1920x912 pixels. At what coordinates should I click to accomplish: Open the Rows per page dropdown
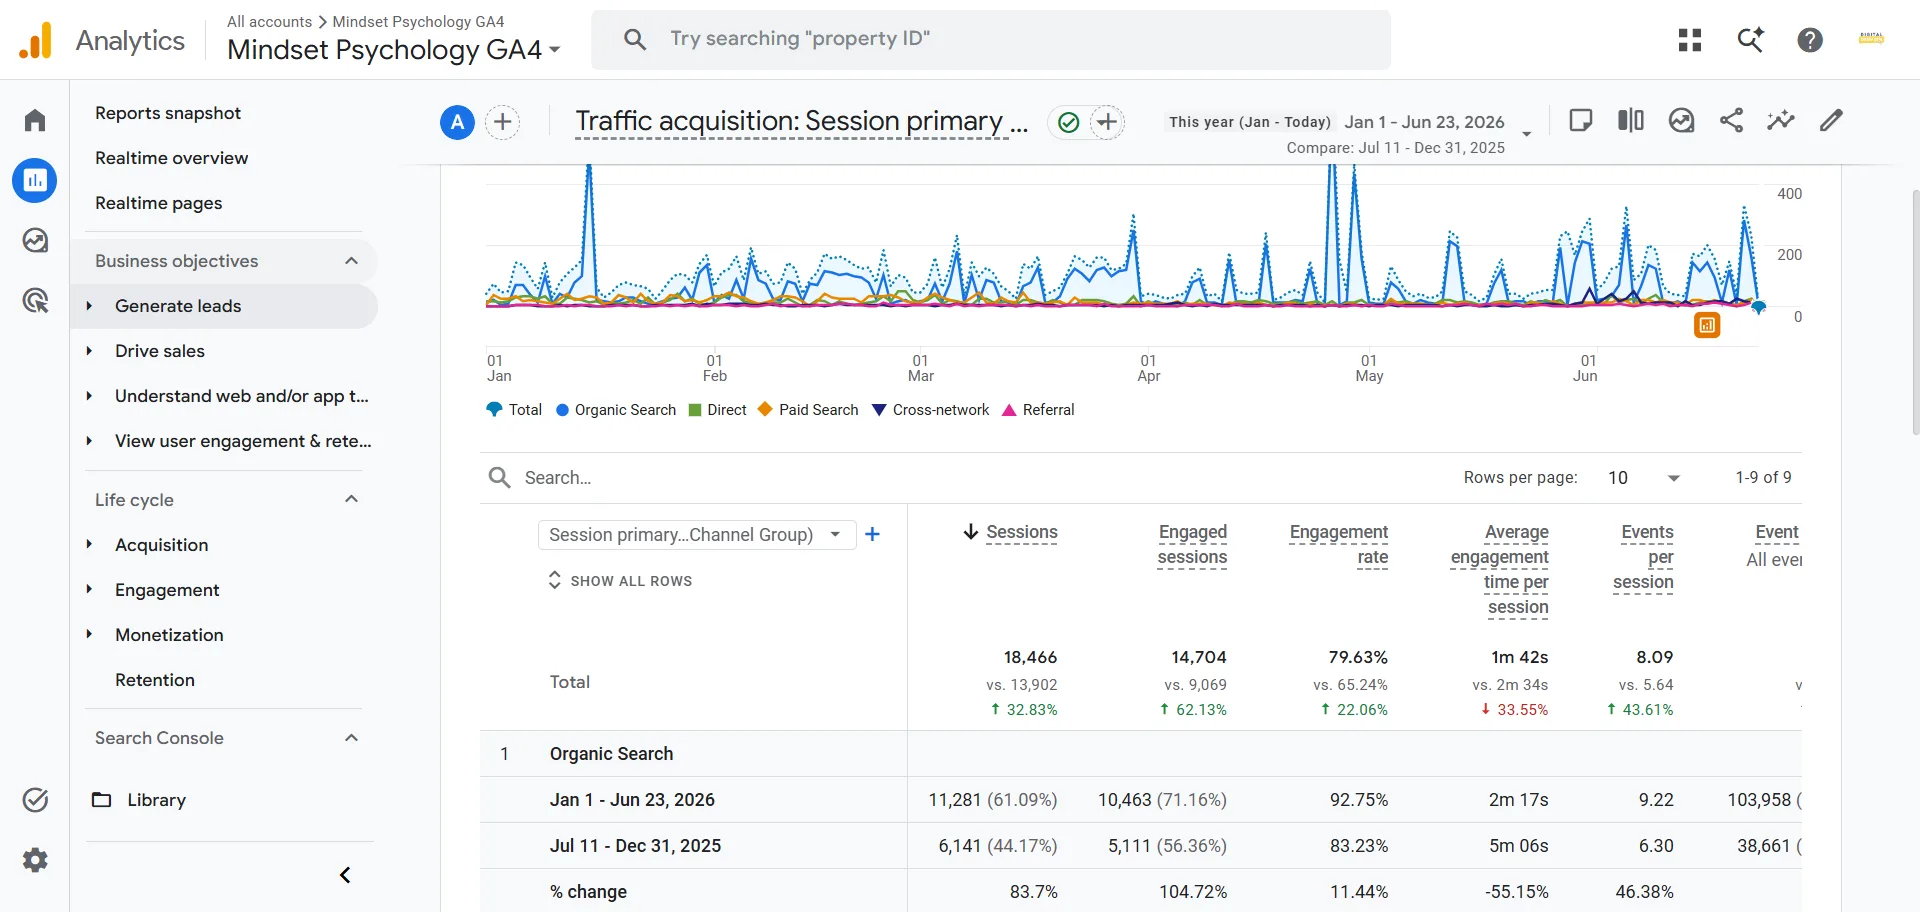[x=1643, y=478]
